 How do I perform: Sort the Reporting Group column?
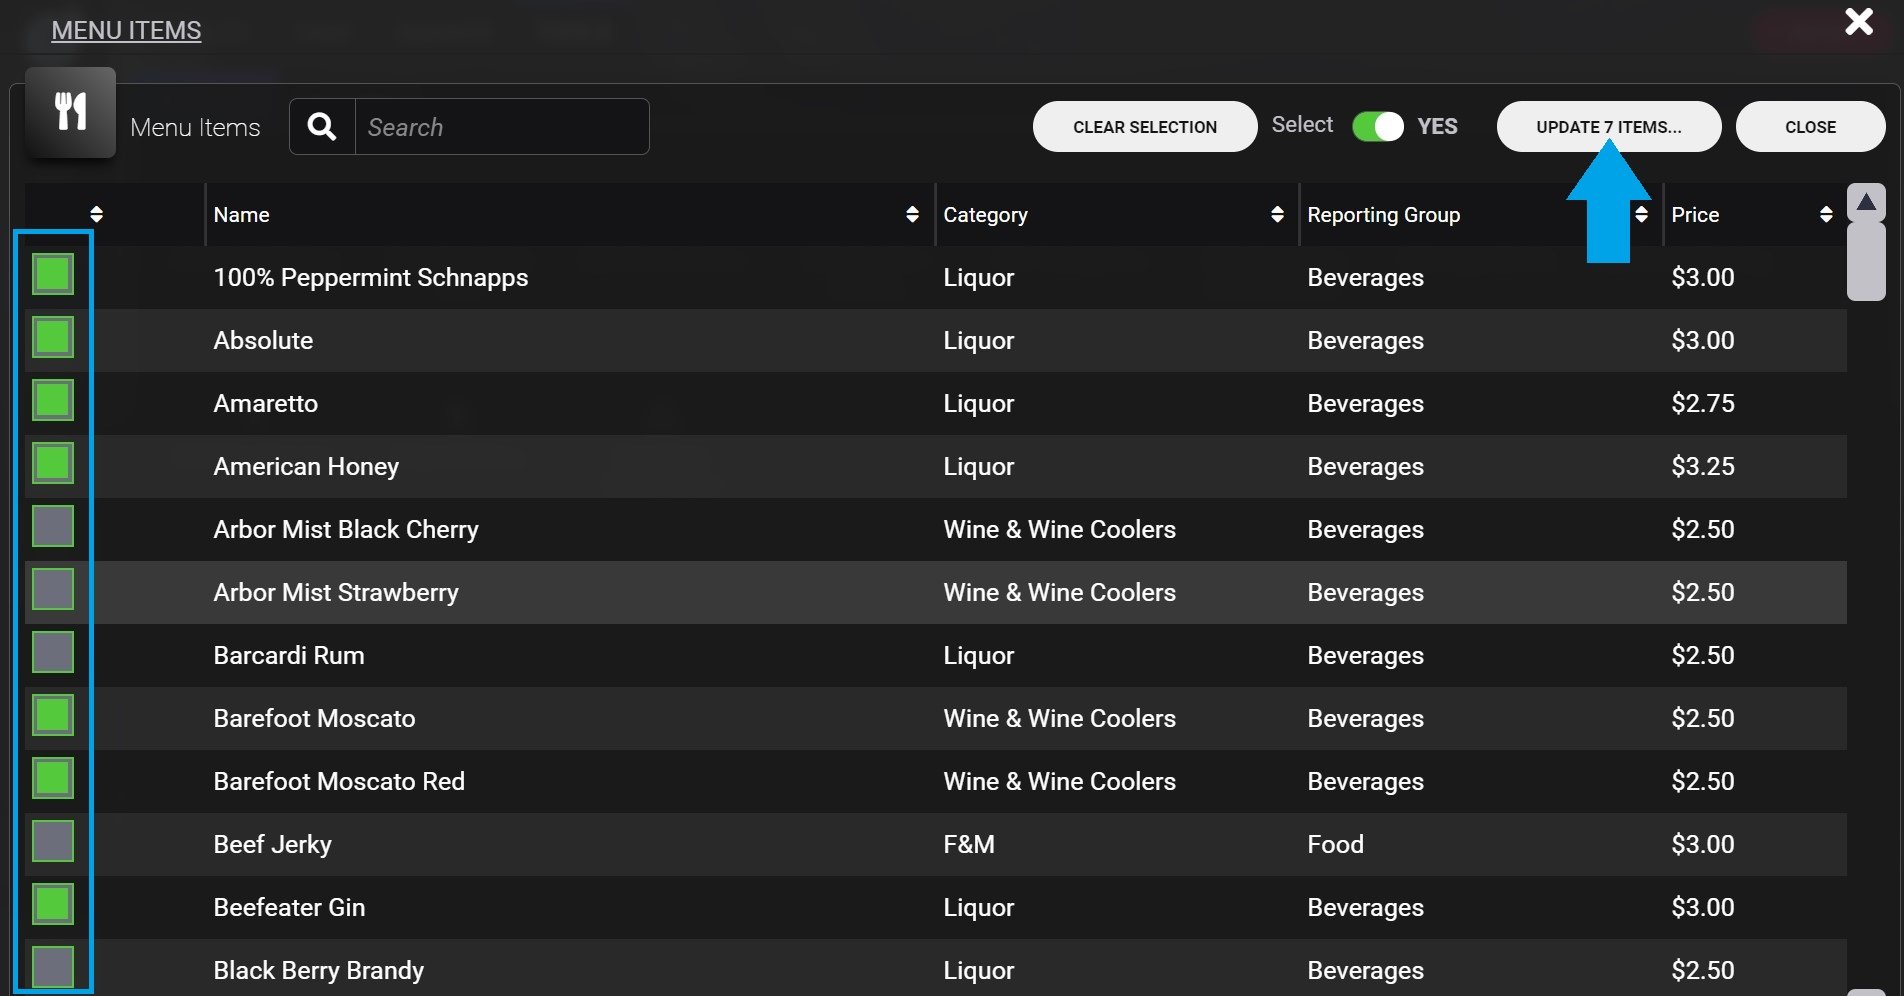(x=1640, y=214)
